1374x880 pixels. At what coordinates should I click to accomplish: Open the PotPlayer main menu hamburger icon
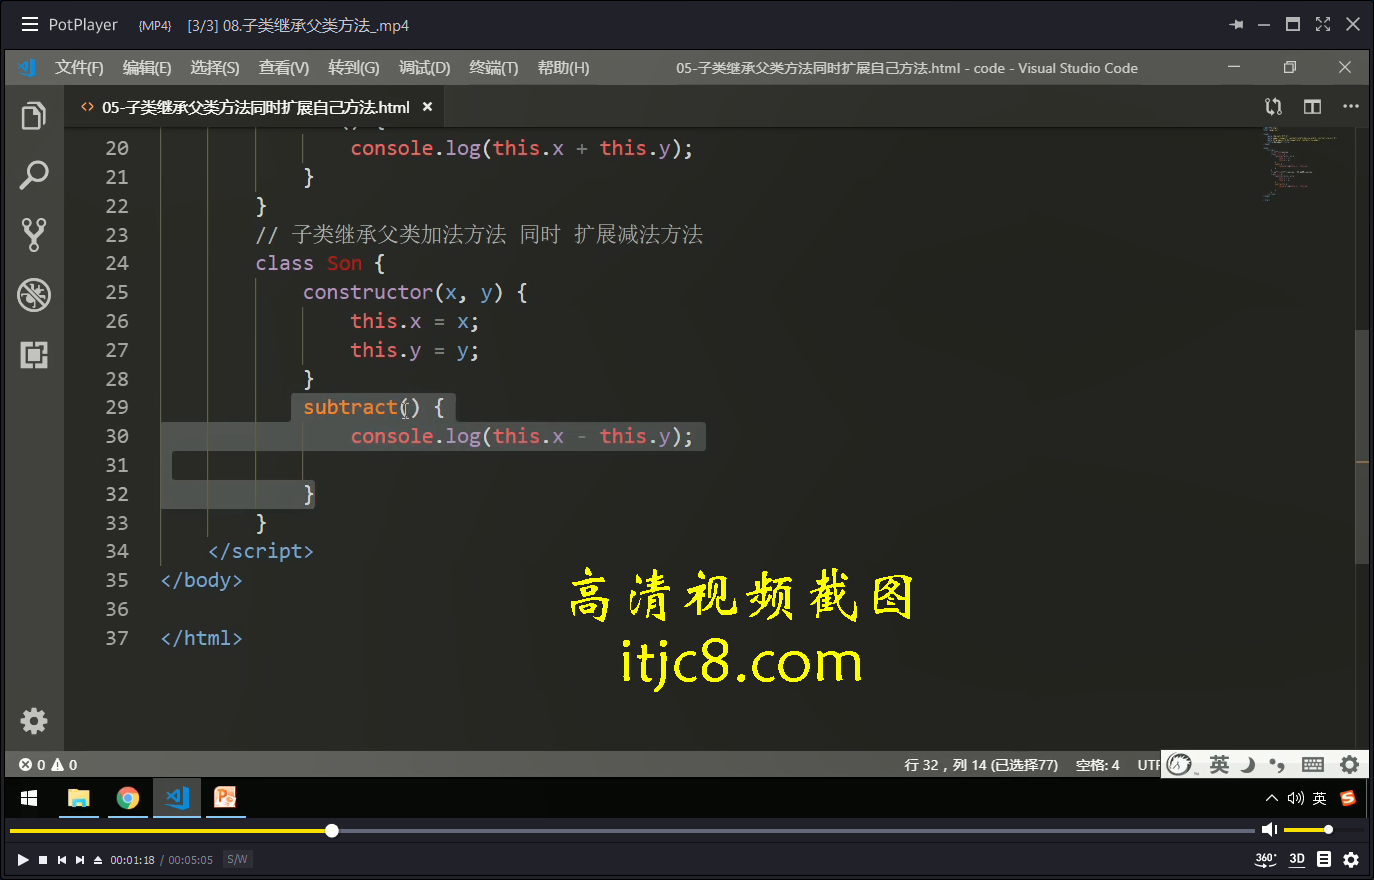click(x=30, y=25)
